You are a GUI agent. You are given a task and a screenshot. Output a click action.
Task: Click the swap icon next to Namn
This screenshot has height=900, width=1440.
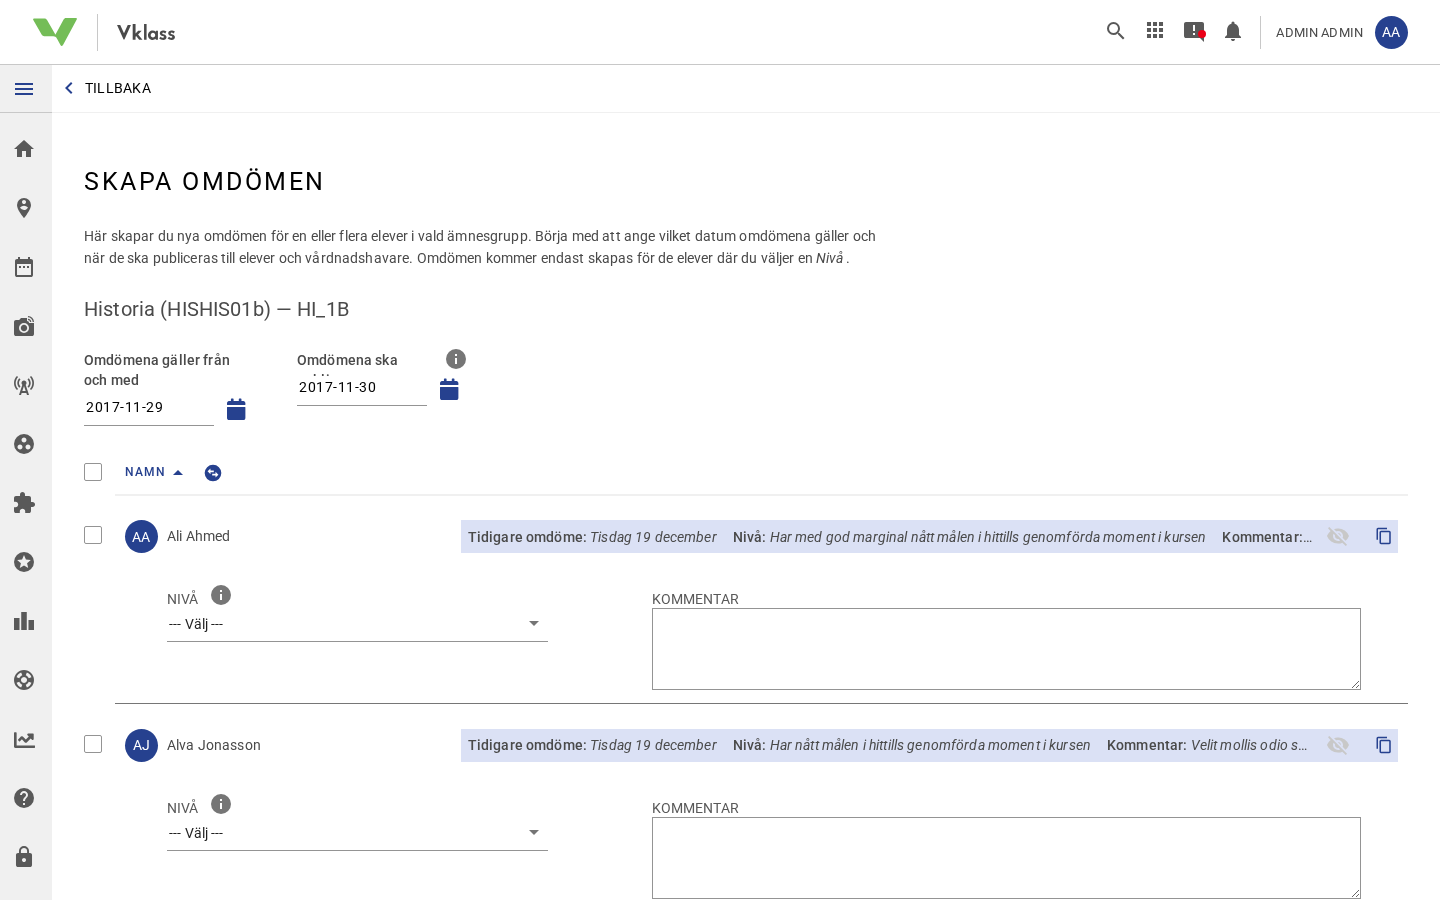pyautogui.click(x=213, y=473)
